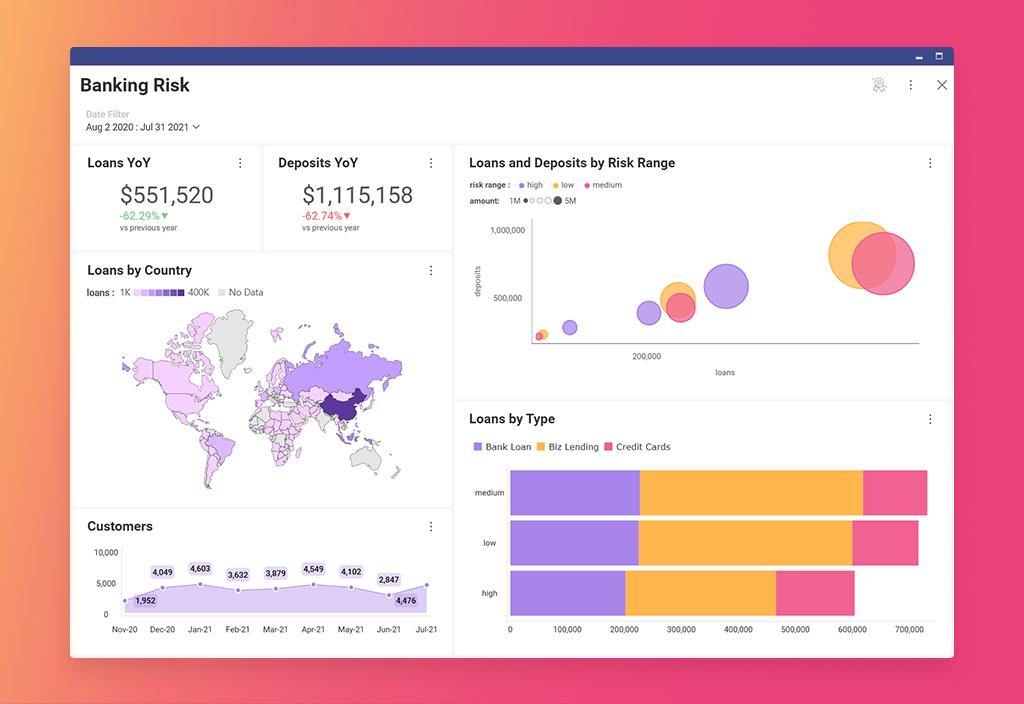Click the Loans YoY value $551,520

[167, 195]
